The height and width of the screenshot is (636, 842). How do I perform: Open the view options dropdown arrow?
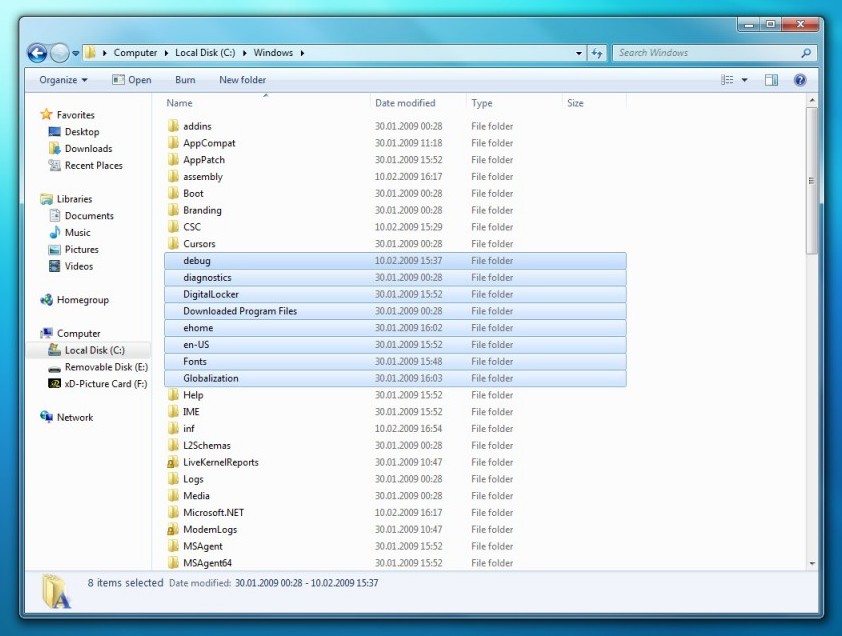(x=744, y=80)
